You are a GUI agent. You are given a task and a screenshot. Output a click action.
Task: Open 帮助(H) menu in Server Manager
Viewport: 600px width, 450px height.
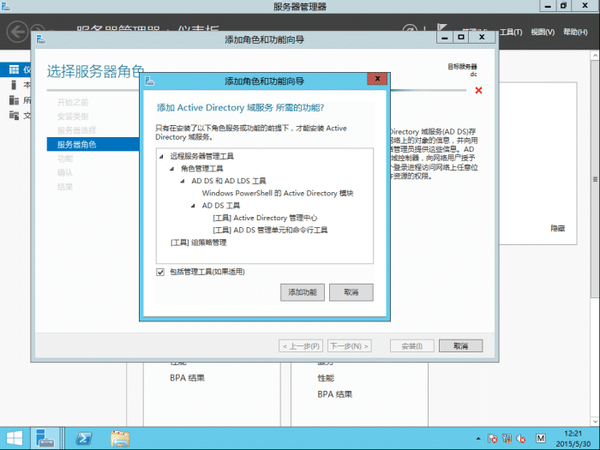point(575,32)
